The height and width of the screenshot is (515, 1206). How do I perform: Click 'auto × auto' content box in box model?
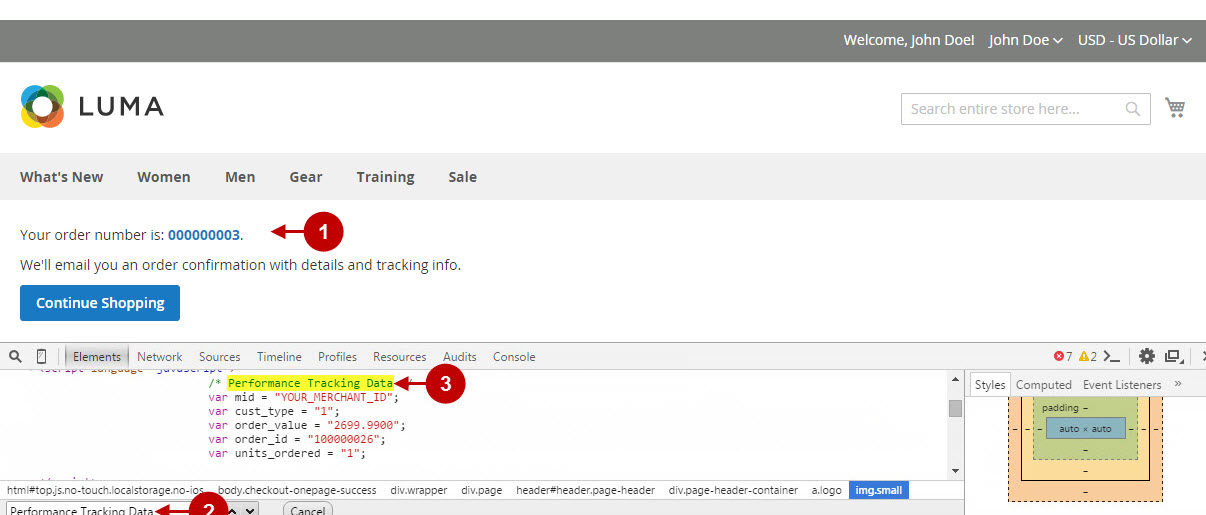point(1086,428)
